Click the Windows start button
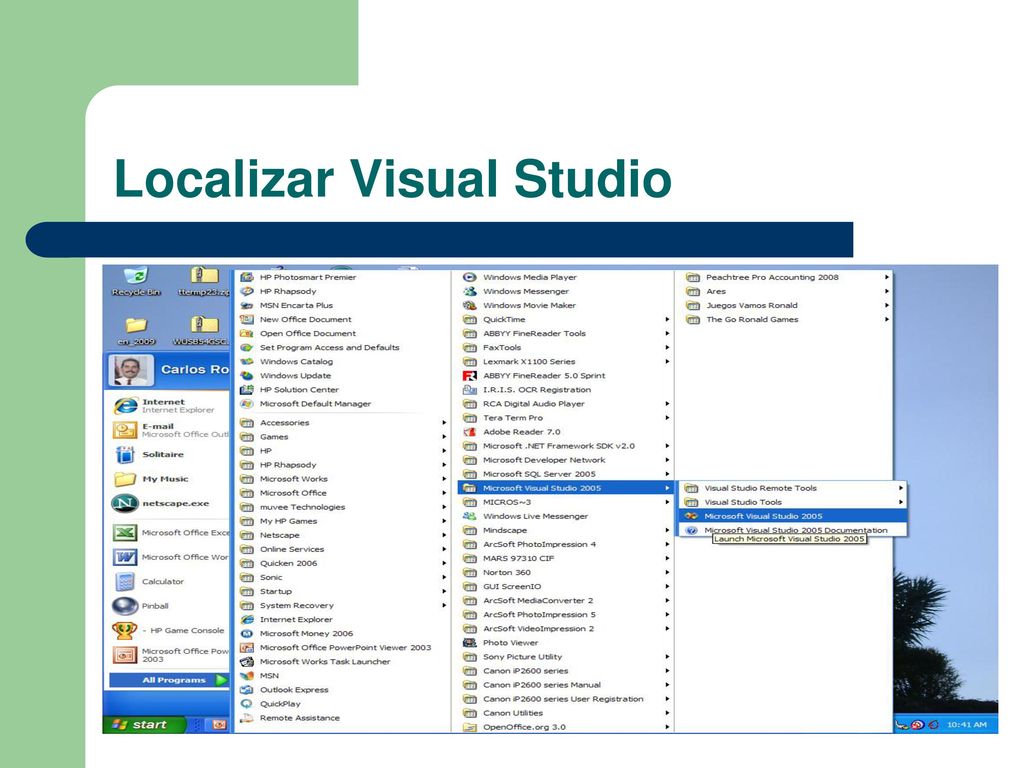Screen dimensions: 1024x768 point(144,724)
